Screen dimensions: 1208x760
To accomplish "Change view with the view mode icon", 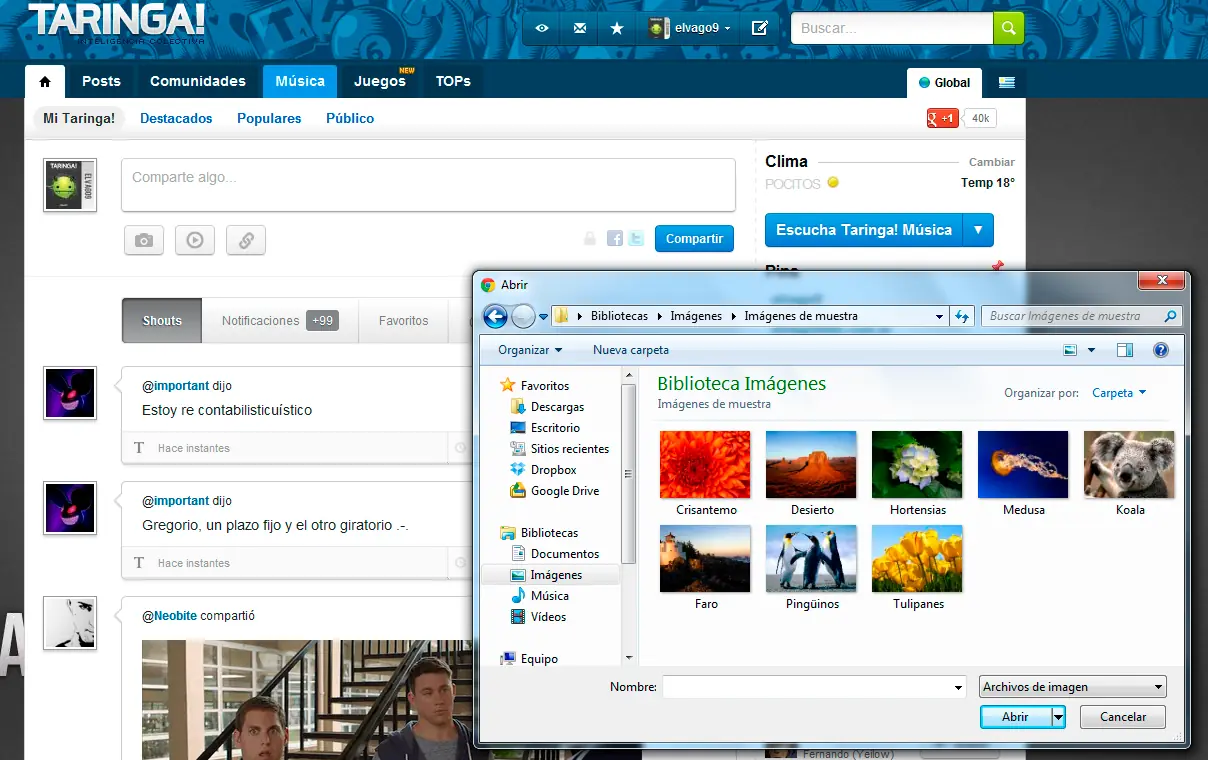I will 1070,350.
